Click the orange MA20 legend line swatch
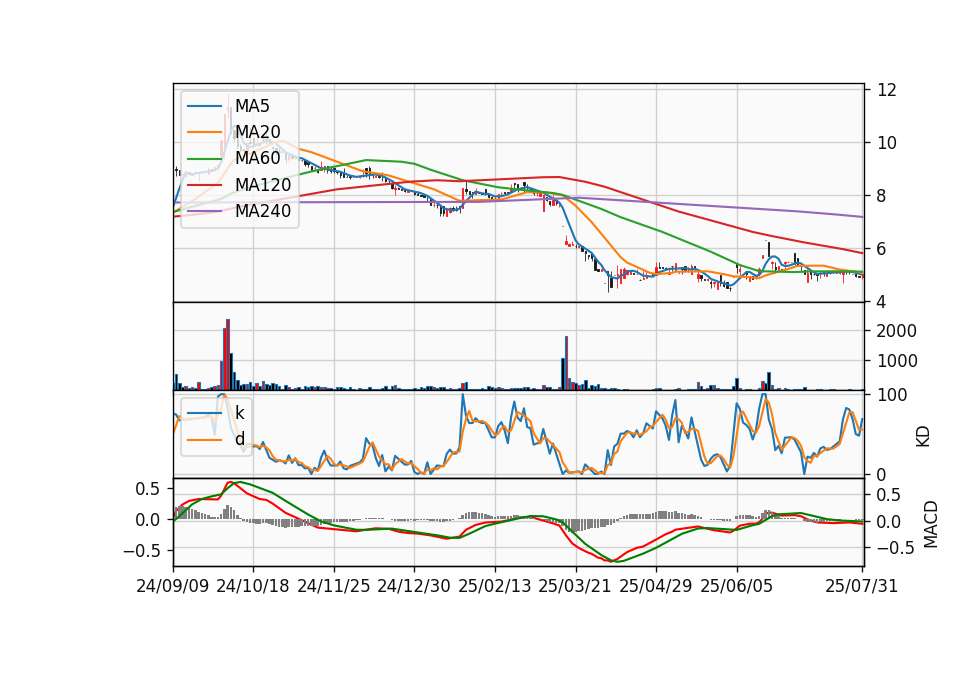960x690 pixels. click(204, 132)
